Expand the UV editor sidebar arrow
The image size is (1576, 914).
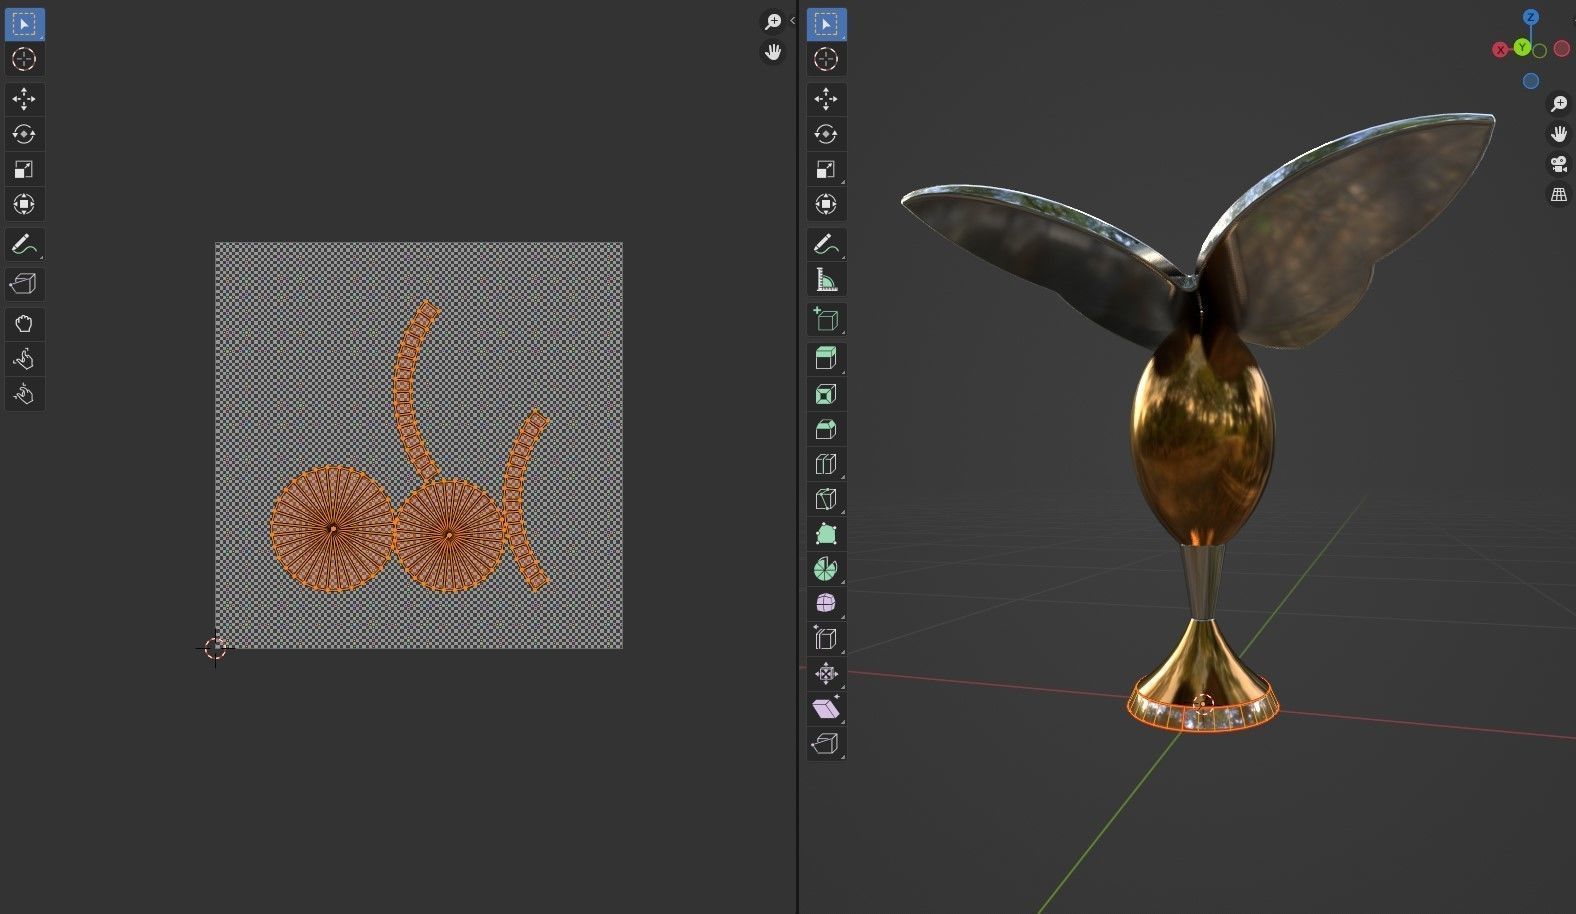click(x=792, y=21)
